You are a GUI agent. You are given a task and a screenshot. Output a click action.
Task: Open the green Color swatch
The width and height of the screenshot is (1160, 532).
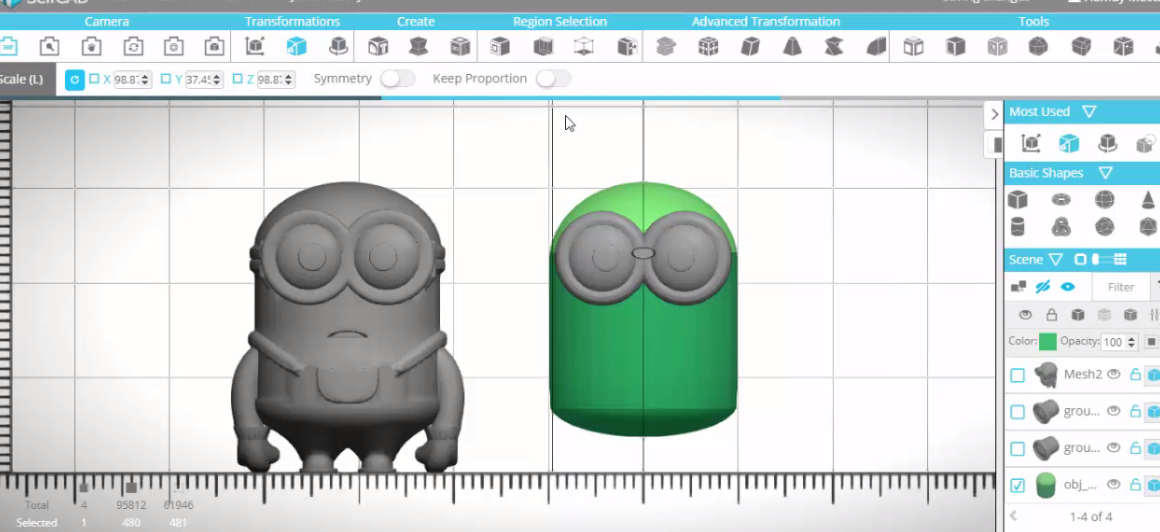1048,342
